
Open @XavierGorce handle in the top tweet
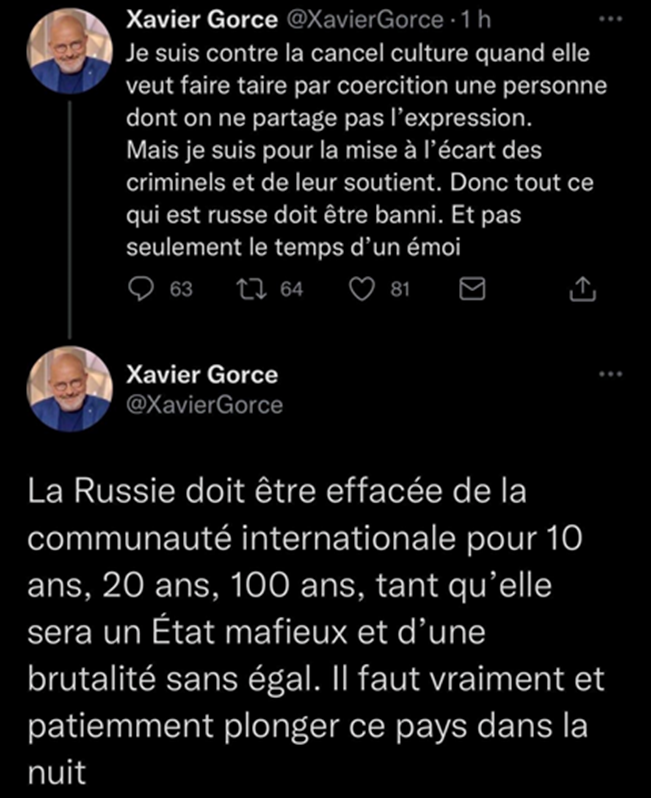point(365,20)
